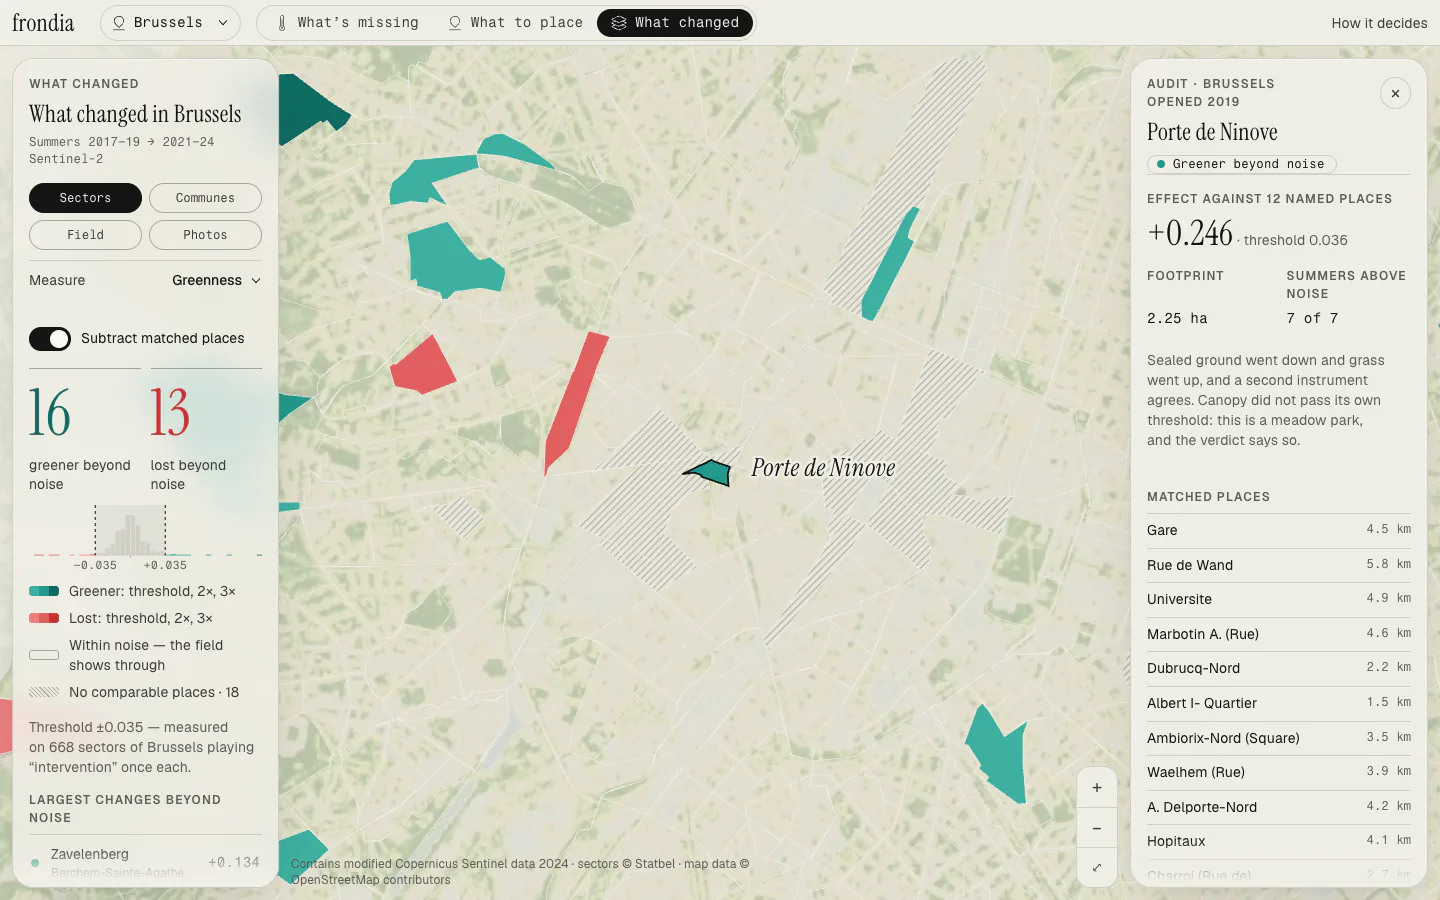
Task: Select the Communes view option
Action: [x=205, y=198]
